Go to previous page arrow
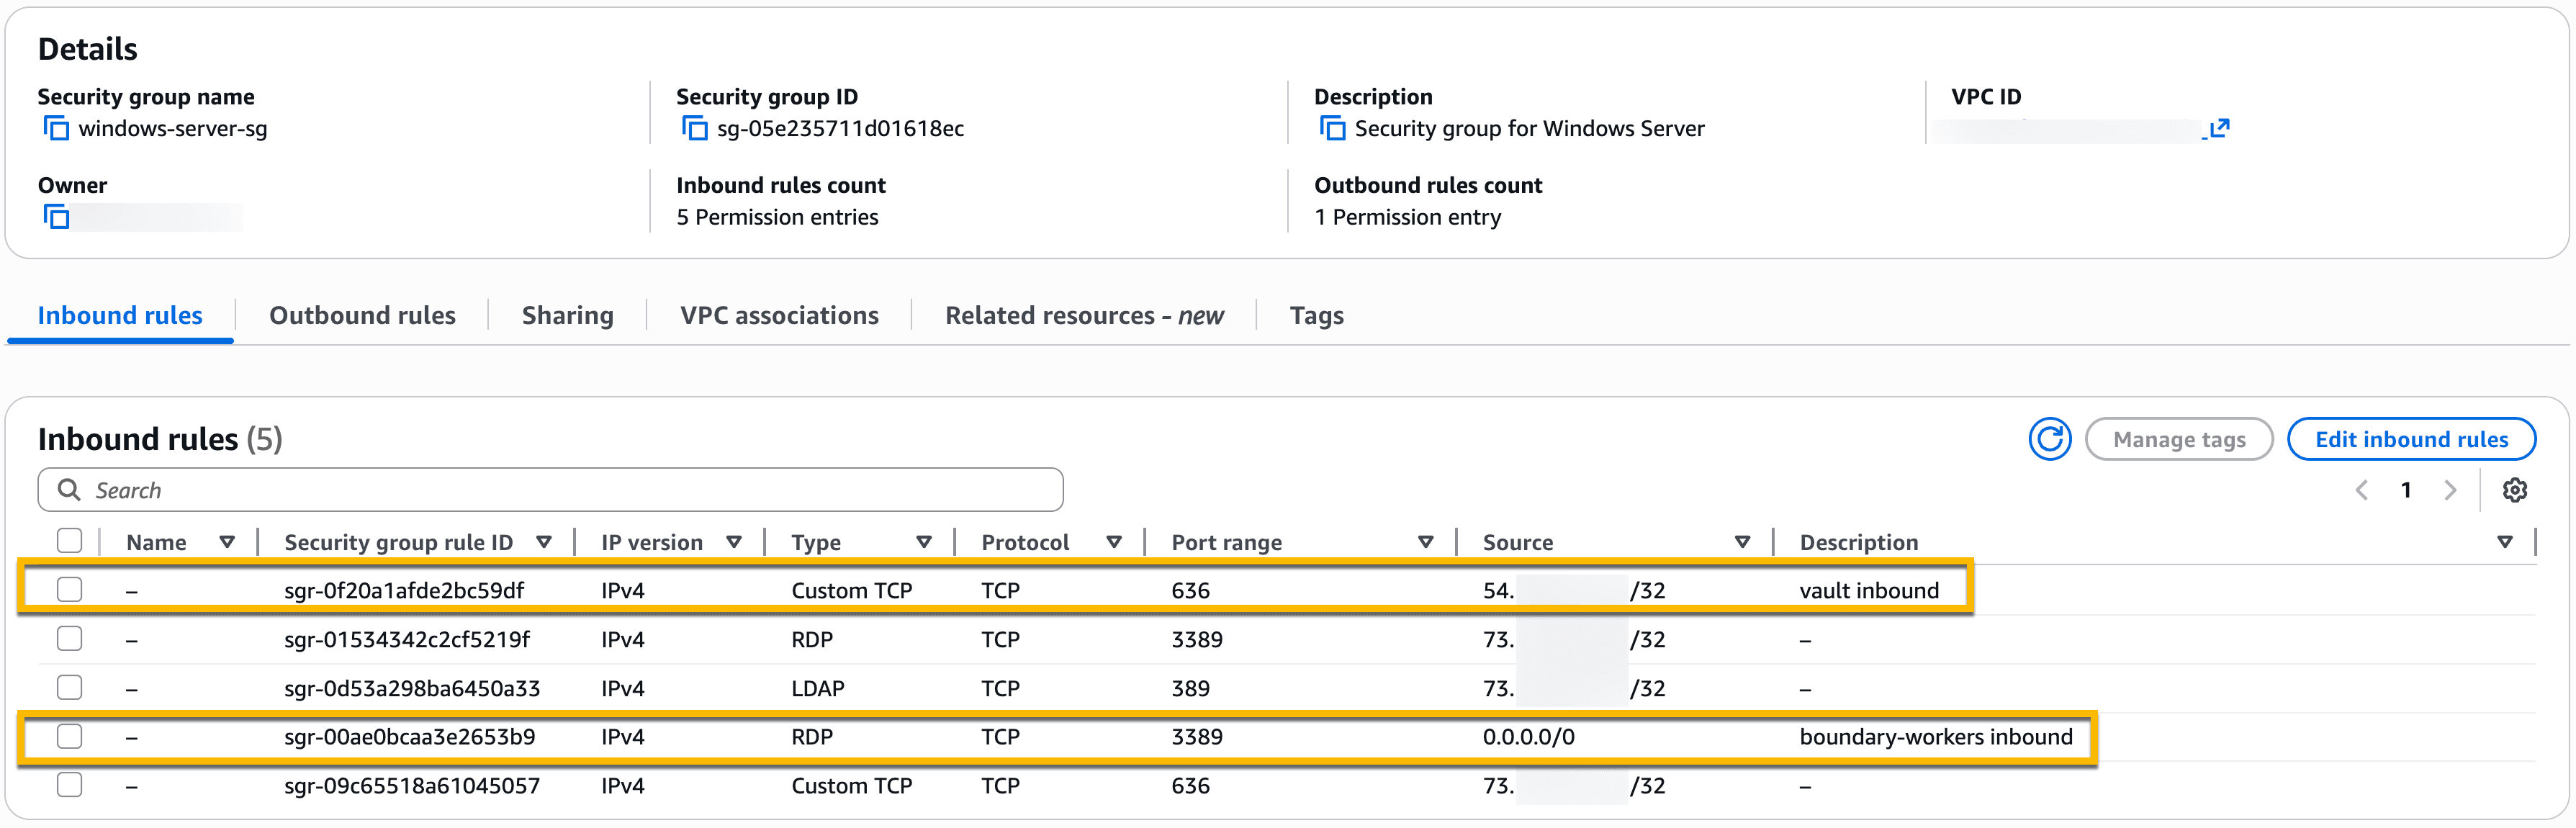This screenshot has height=828, width=2576. (2362, 490)
